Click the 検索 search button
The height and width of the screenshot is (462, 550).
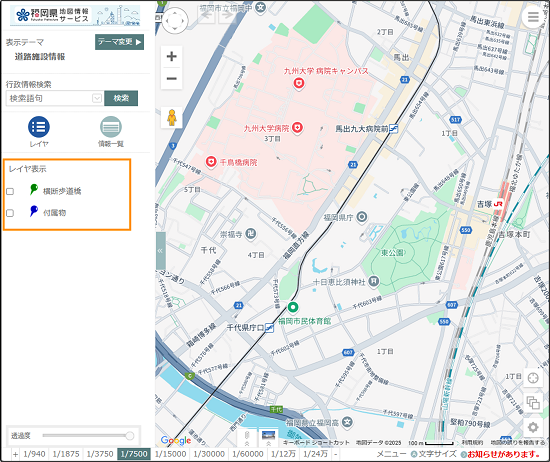tap(121, 98)
